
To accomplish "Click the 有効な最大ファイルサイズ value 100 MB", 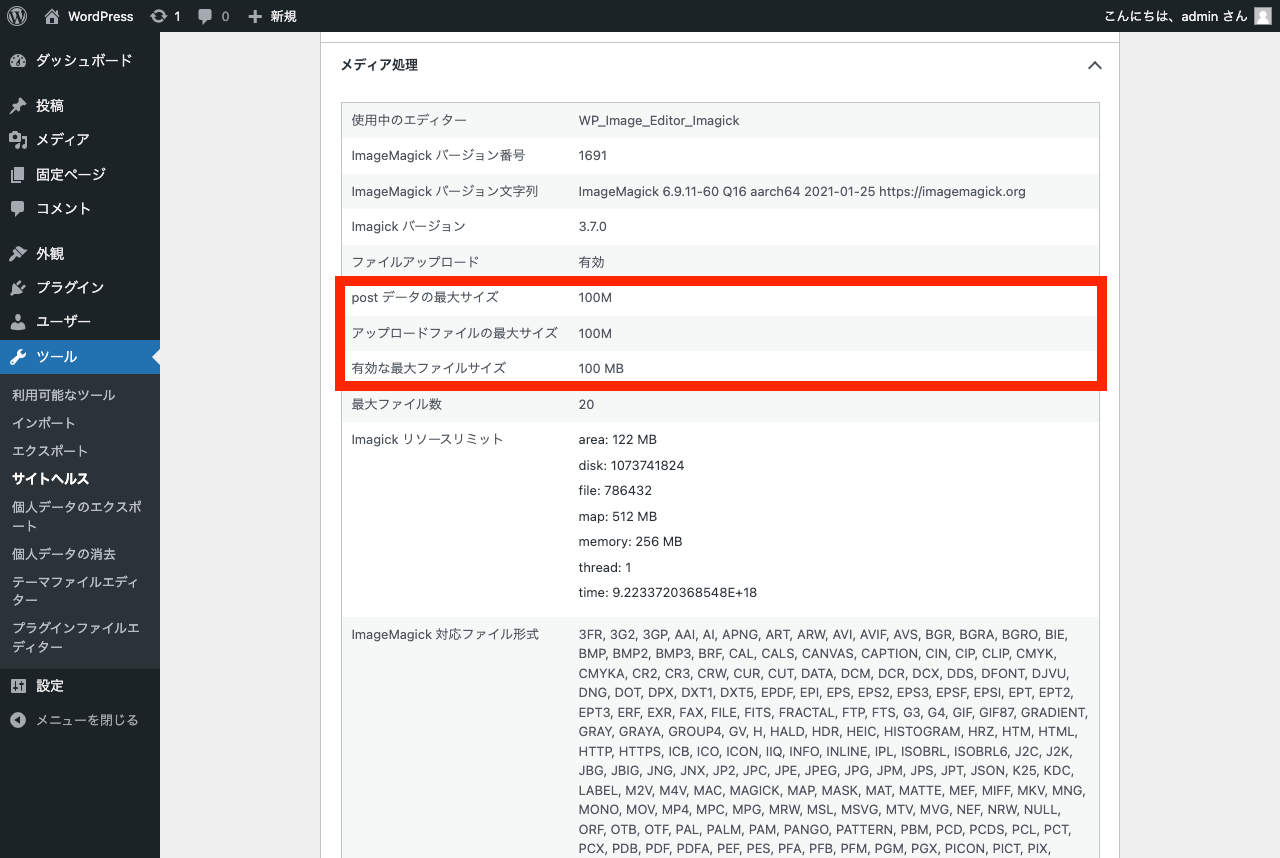I will [601, 368].
